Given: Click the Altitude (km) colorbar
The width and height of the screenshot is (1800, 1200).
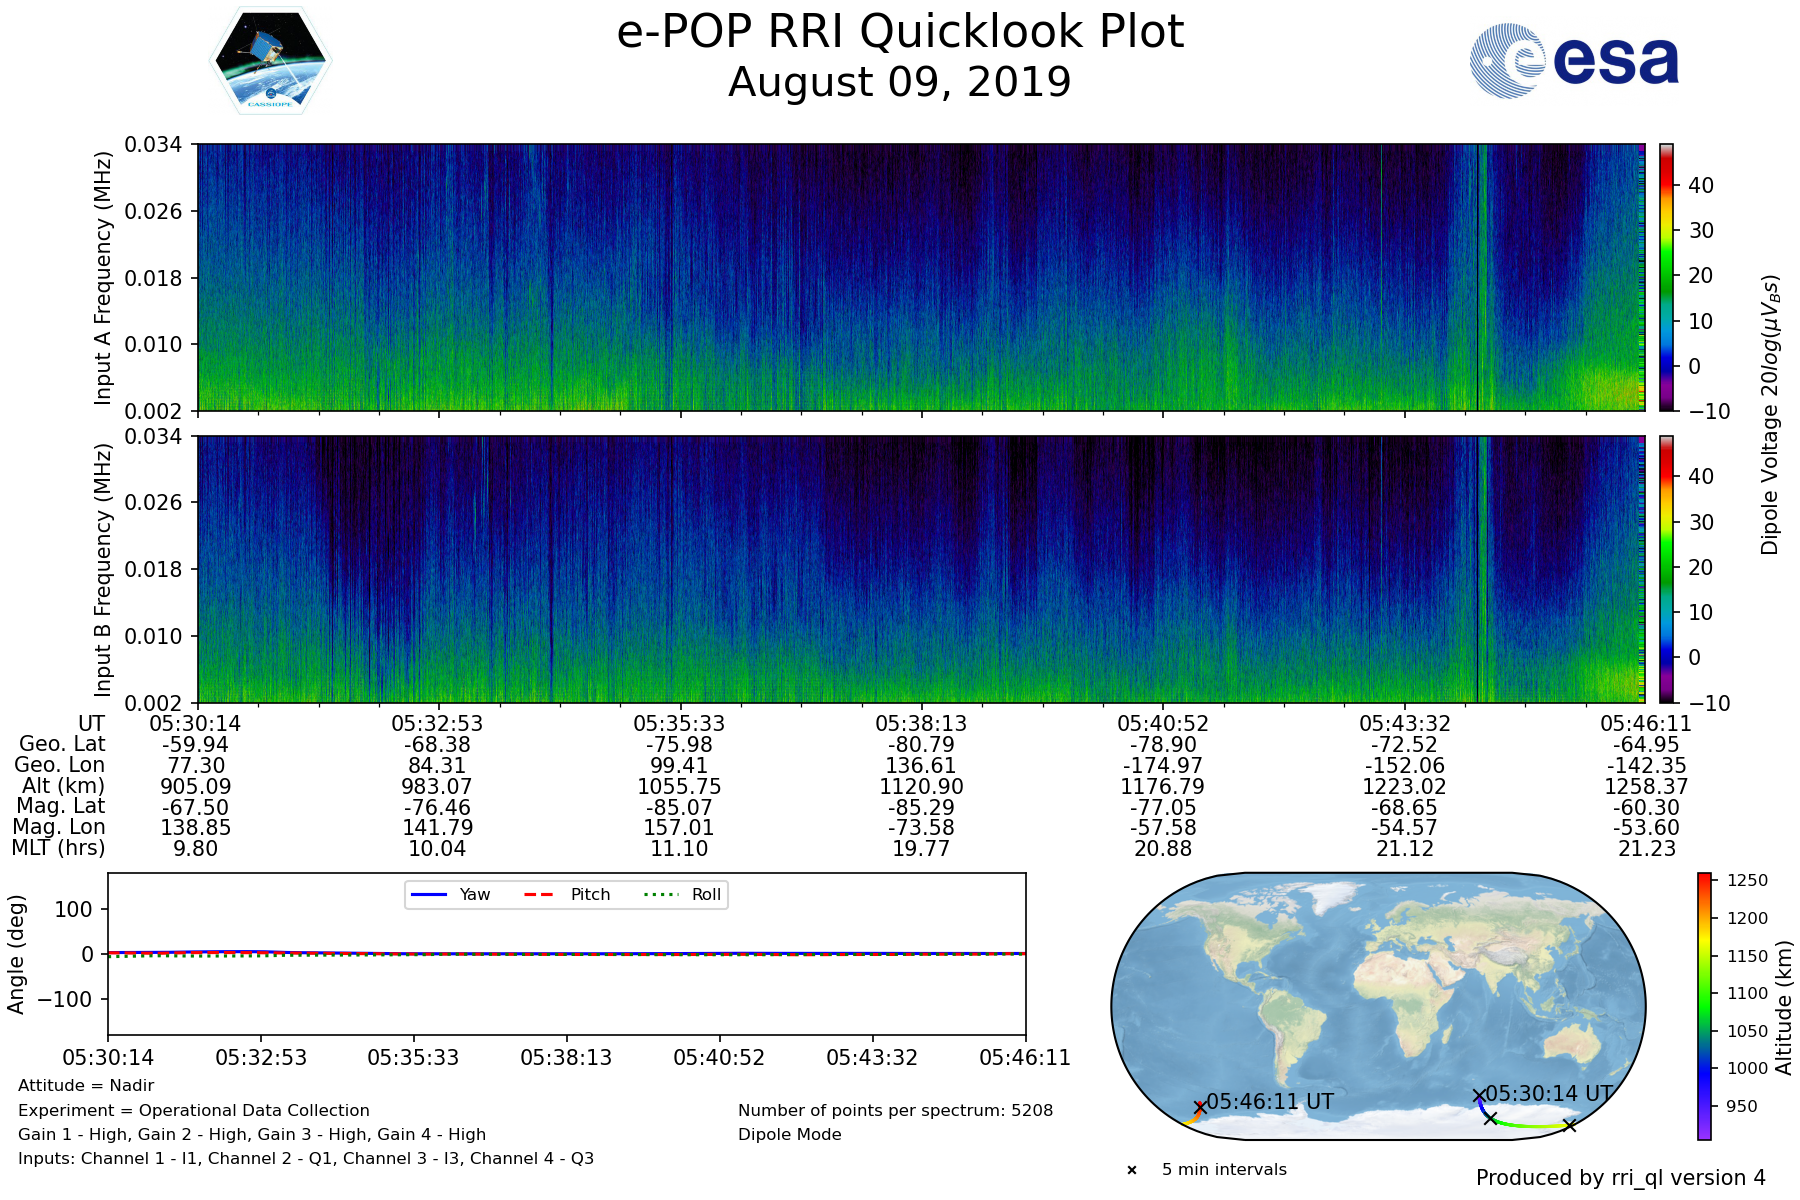Looking at the screenshot, I should 1704,1006.
